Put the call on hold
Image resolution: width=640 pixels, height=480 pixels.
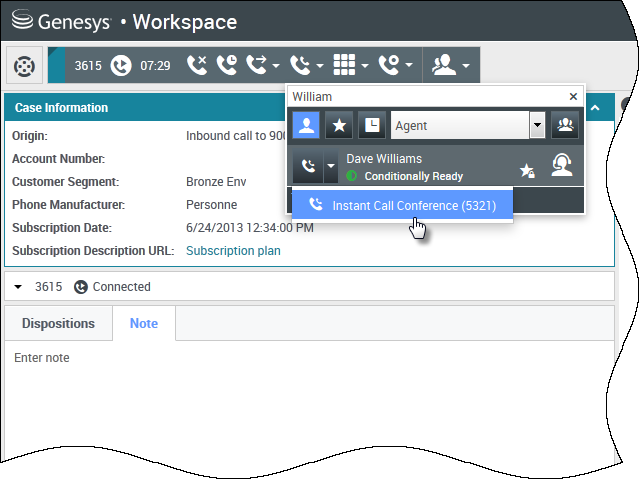[x=227, y=65]
